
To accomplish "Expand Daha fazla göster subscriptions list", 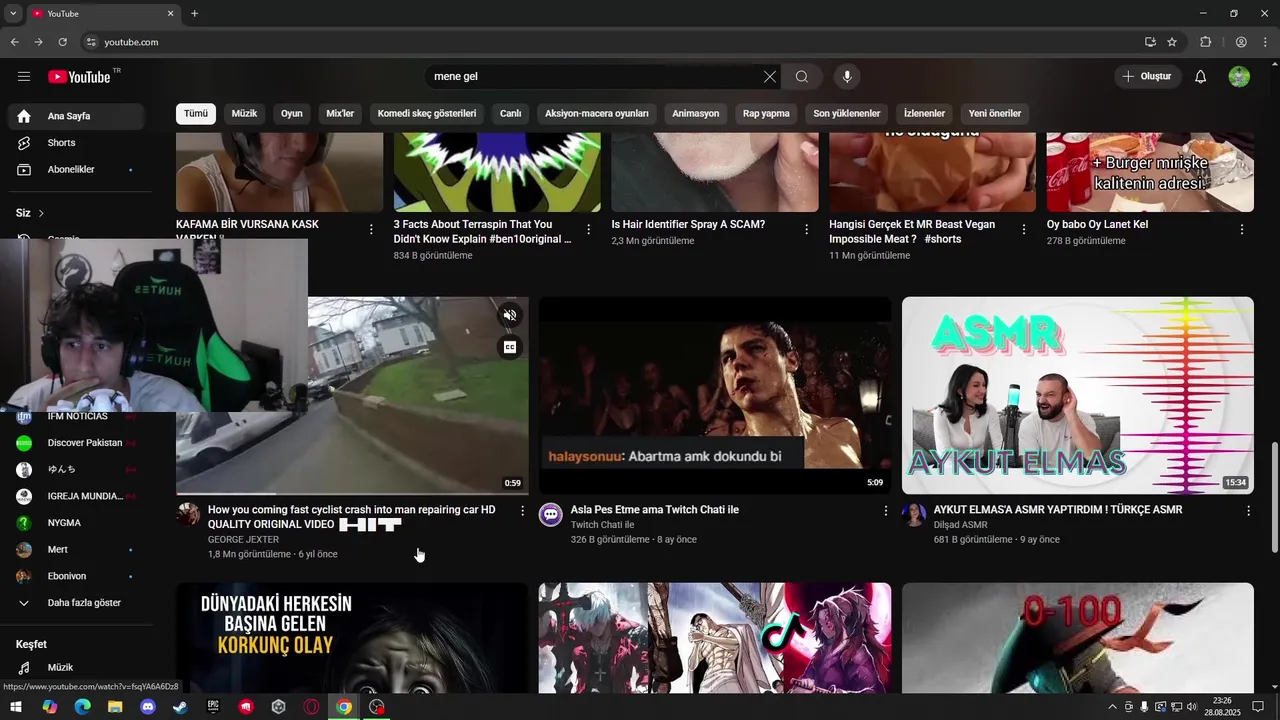I will click(76, 603).
